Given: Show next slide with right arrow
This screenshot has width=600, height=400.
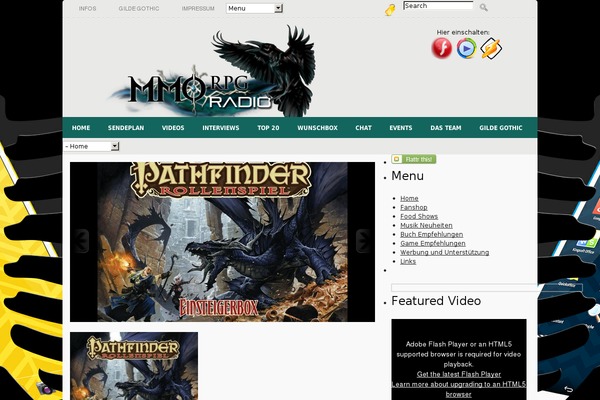Looking at the screenshot, I should 363,240.
